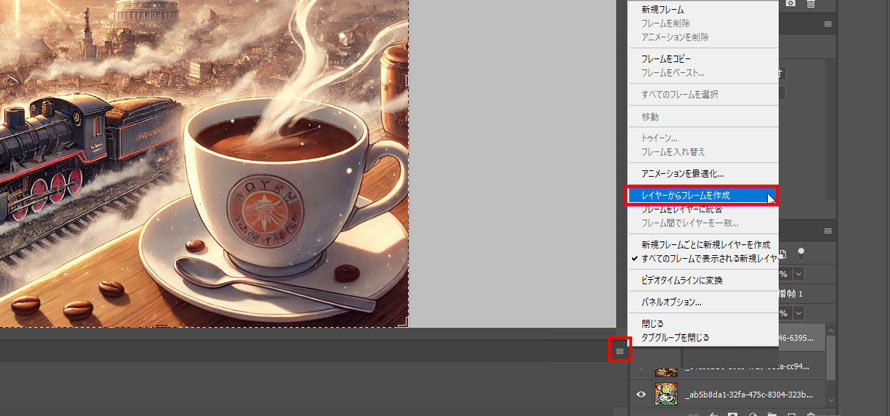Screen dimensions: 890x416
Task: Click レイヤーからフレームを作成 menu item
Action: coord(701,195)
